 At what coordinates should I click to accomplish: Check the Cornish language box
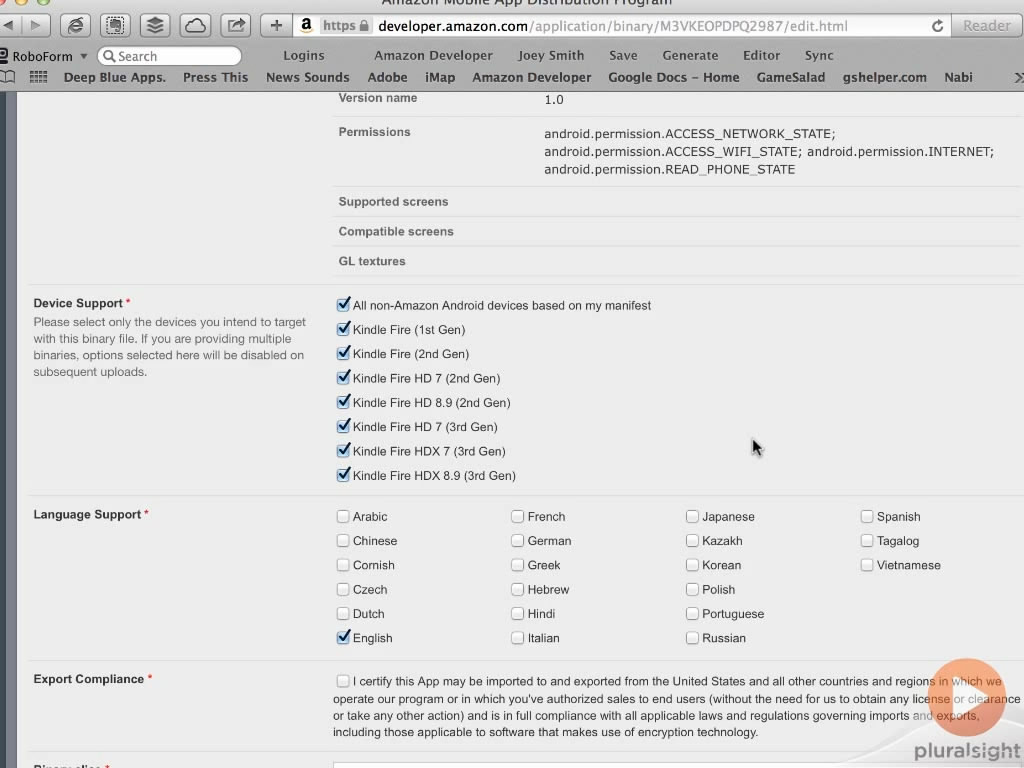[343, 565]
